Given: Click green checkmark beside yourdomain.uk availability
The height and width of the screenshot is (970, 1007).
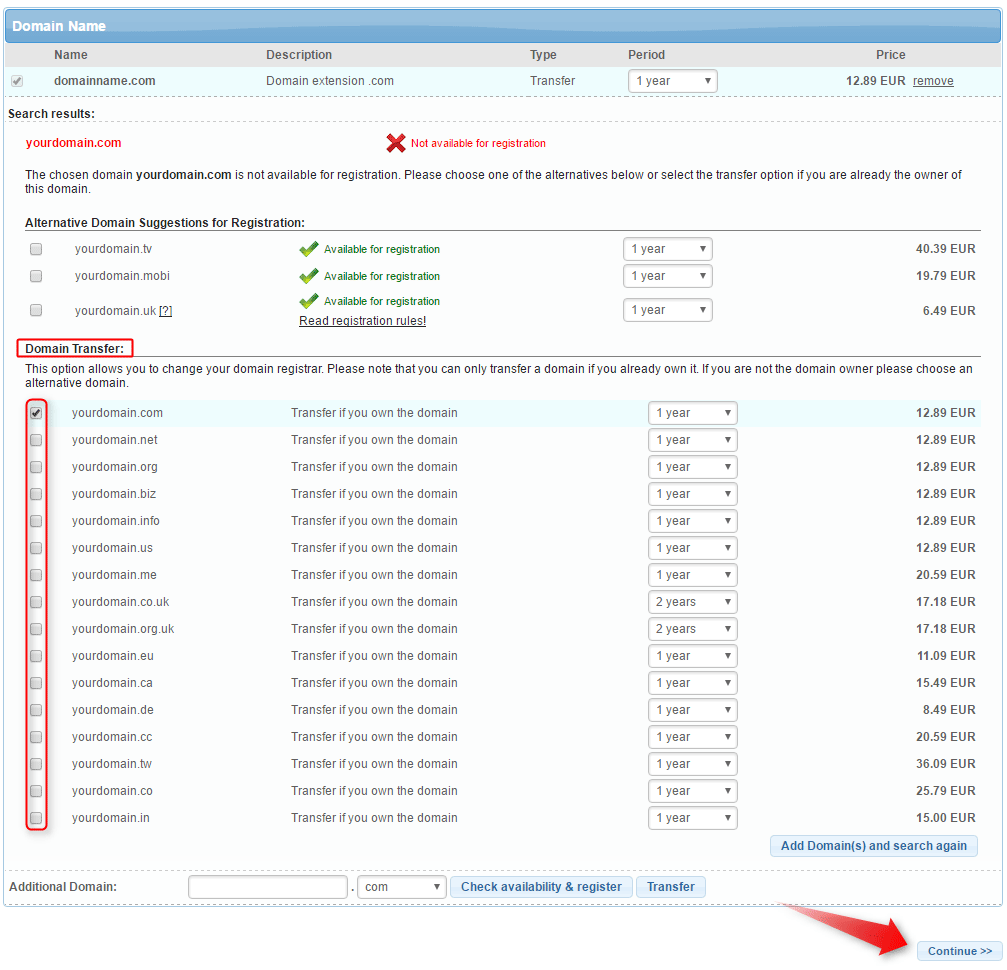Looking at the screenshot, I should point(309,301).
